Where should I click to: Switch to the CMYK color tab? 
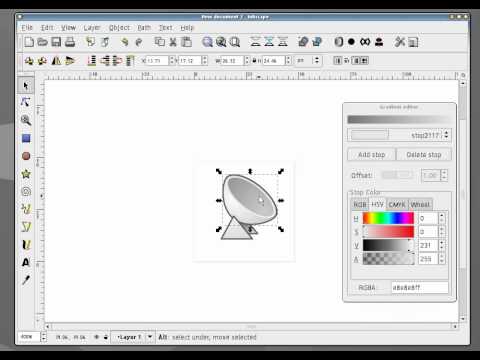[x=397, y=204]
